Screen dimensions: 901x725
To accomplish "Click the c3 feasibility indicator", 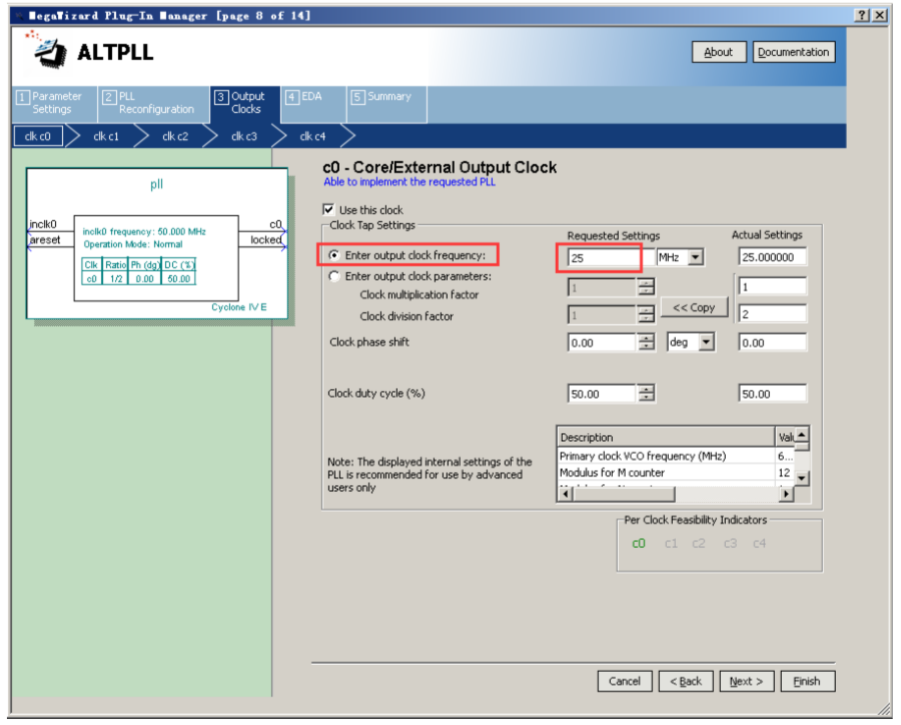I will [730, 543].
